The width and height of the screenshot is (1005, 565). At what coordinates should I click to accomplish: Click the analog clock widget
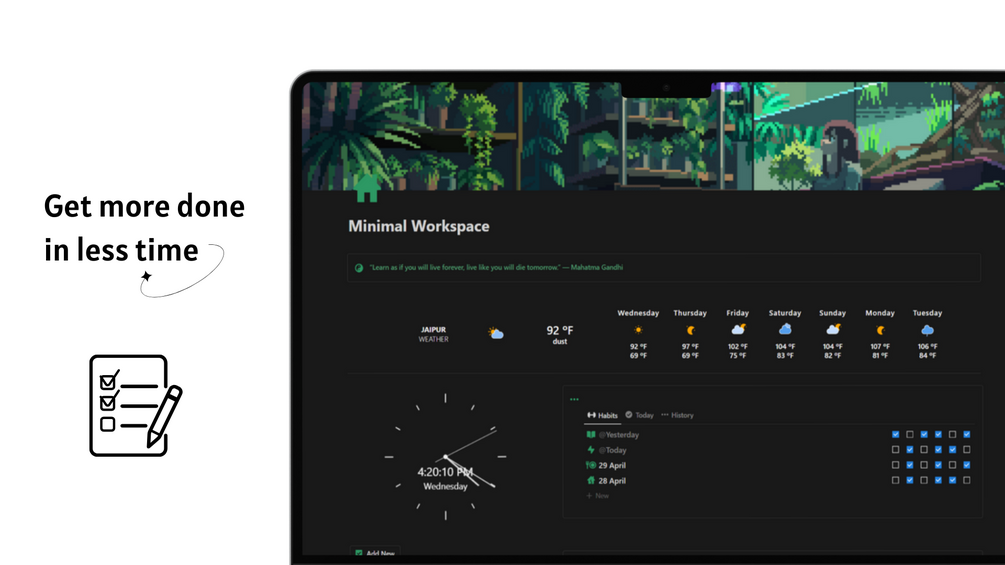(445, 457)
